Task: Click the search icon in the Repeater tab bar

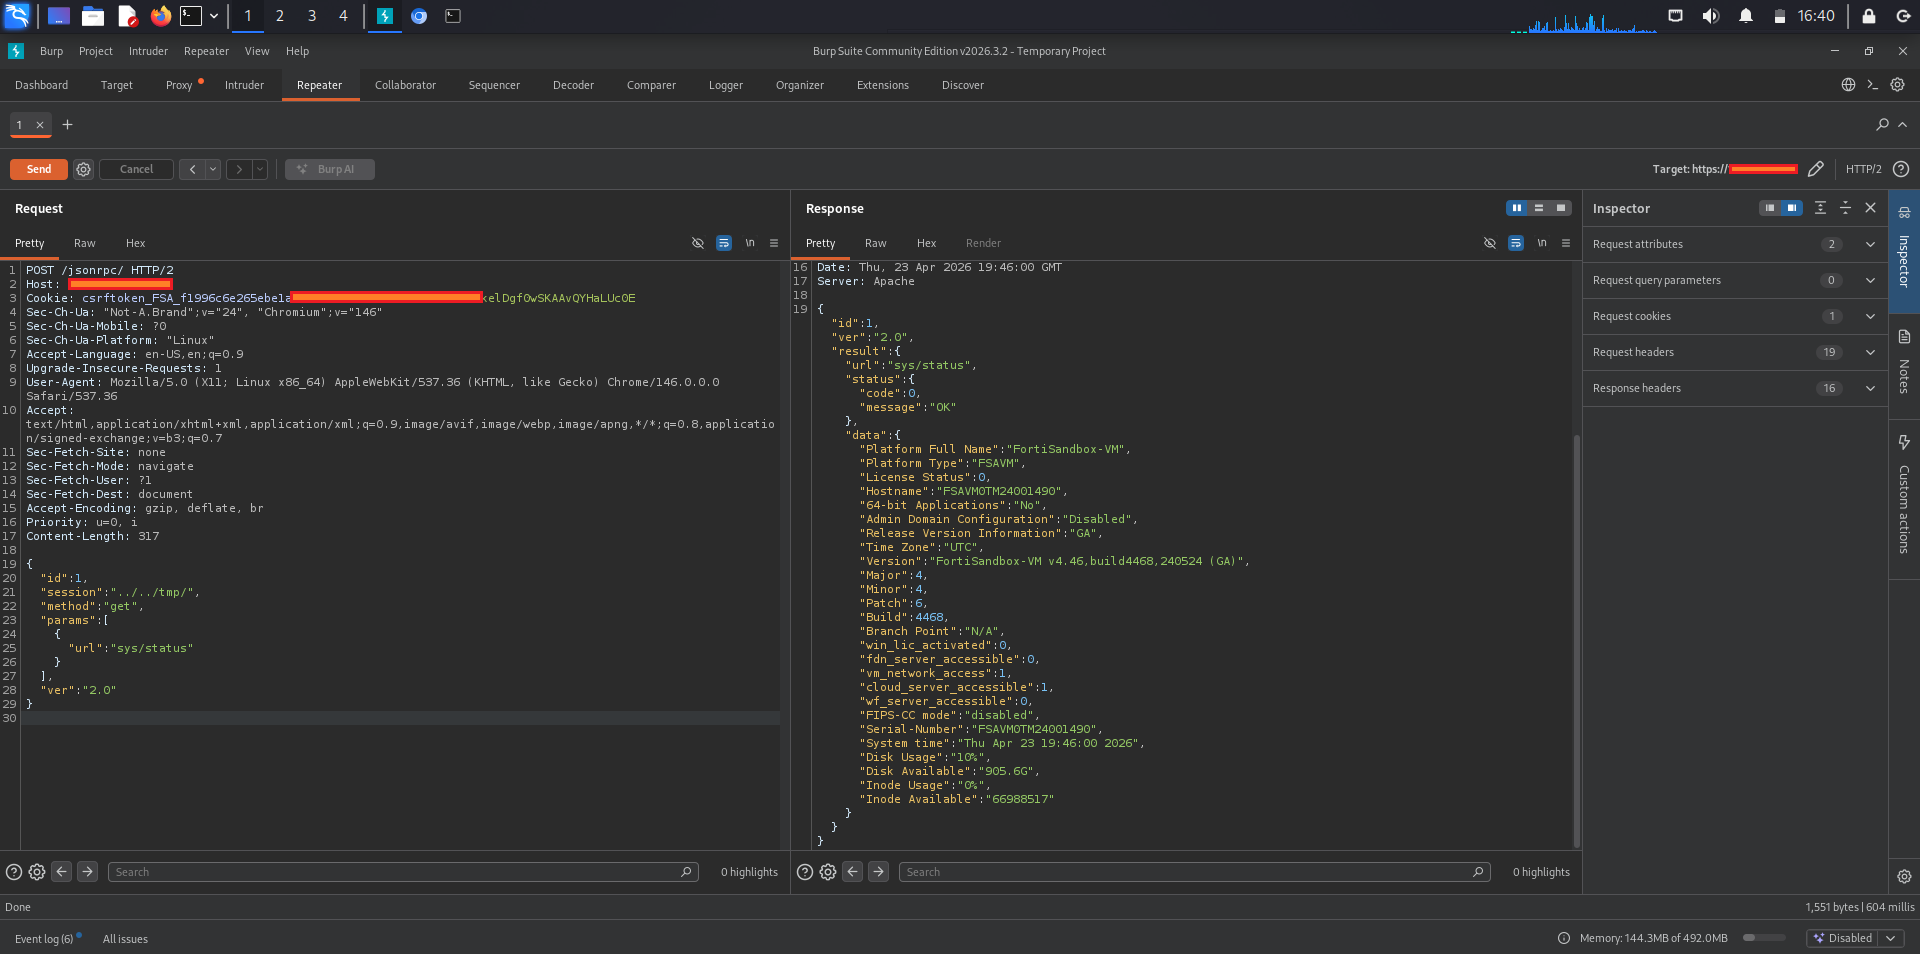Action: (x=1882, y=125)
